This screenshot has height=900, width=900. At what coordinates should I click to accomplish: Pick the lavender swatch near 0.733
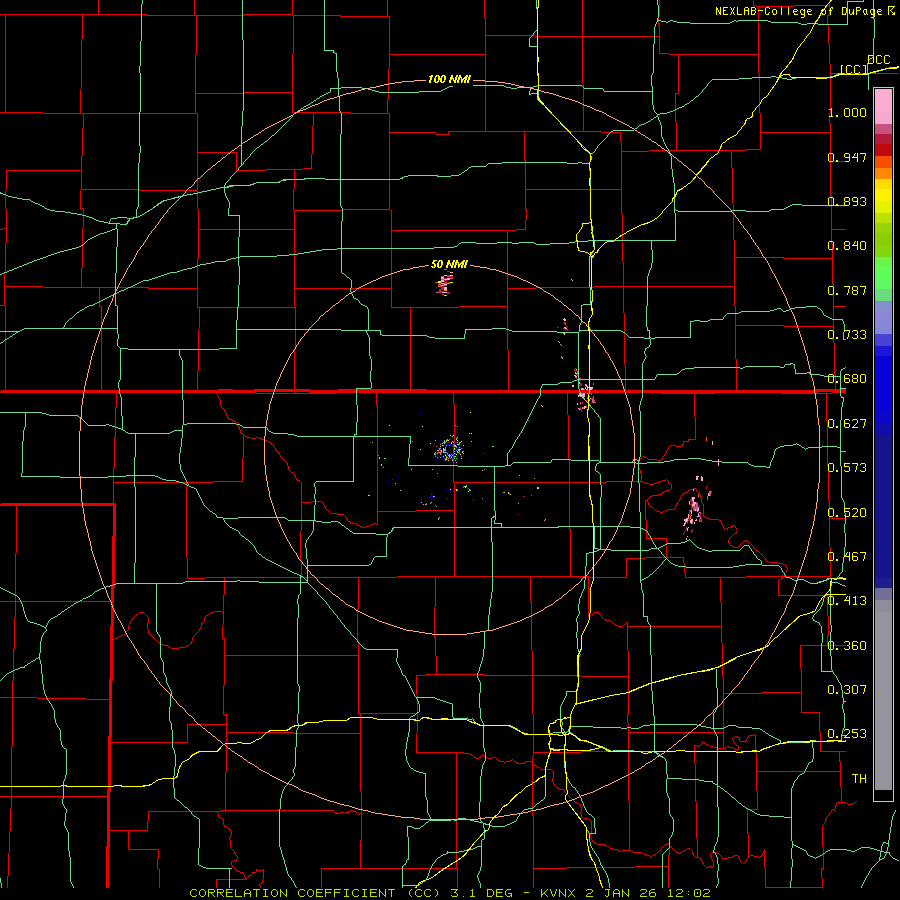click(x=883, y=317)
